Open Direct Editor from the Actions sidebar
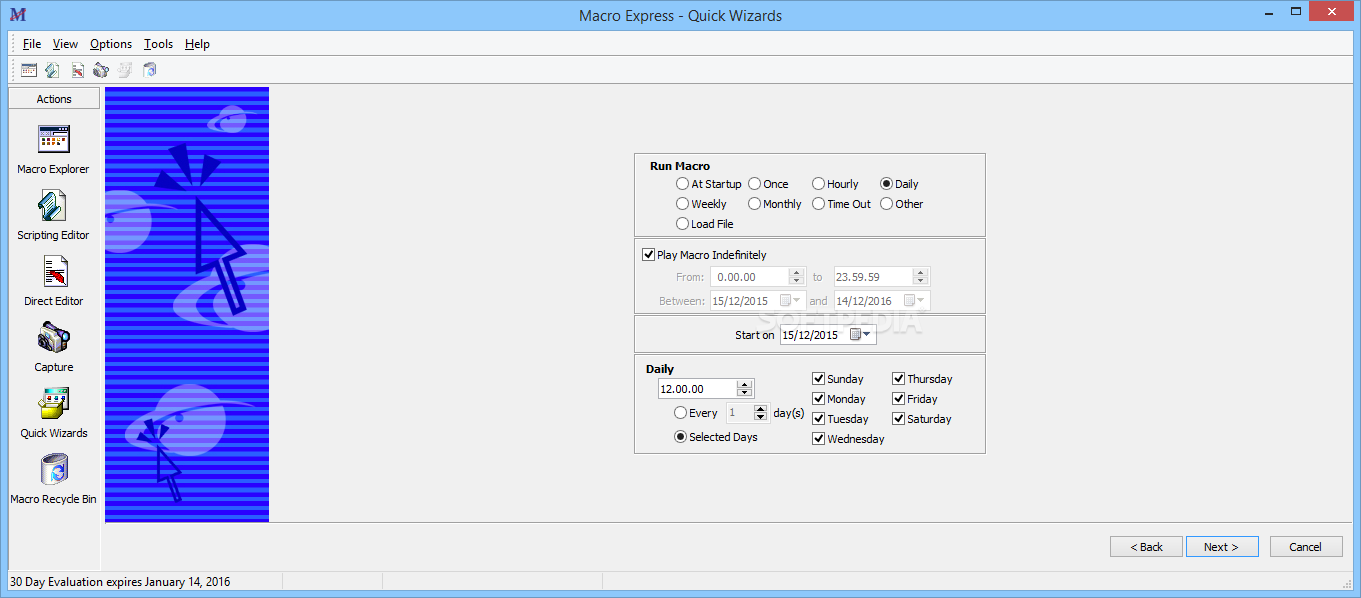 [53, 281]
